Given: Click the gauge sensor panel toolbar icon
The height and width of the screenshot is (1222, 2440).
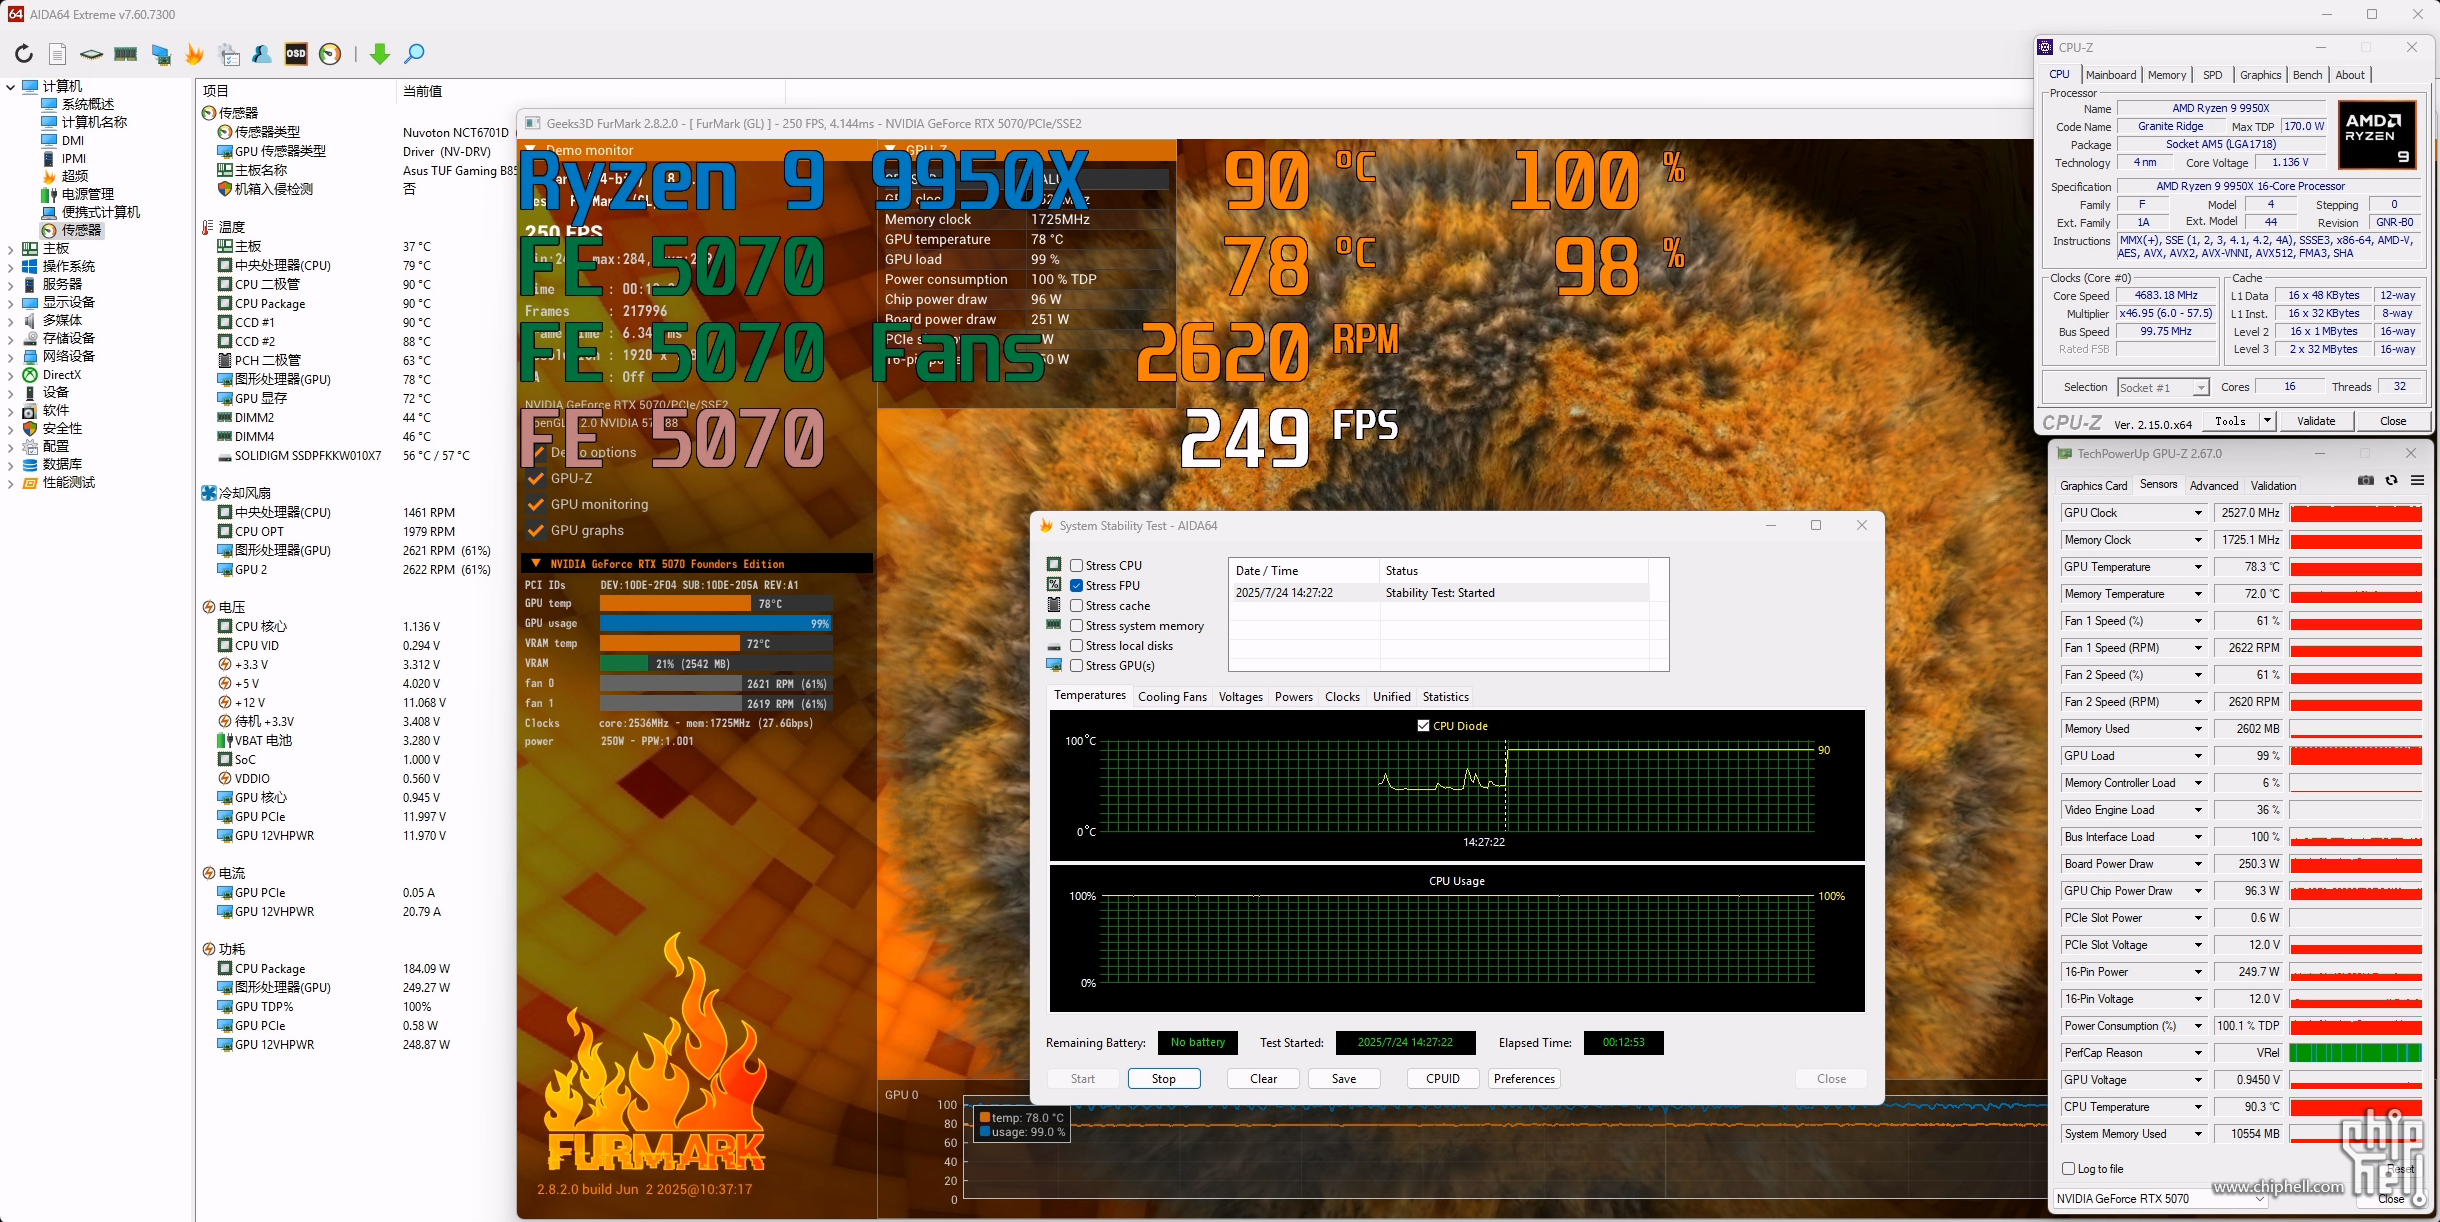Looking at the screenshot, I should point(330,54).
